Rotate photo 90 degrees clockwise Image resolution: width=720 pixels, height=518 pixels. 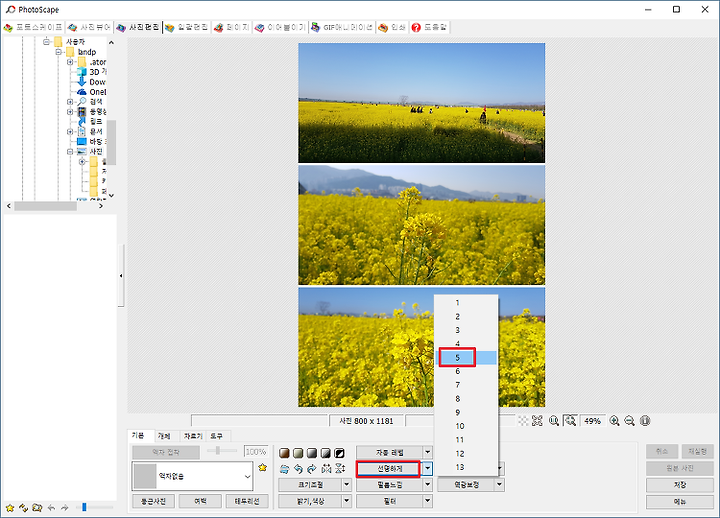(x=312, y=469)
